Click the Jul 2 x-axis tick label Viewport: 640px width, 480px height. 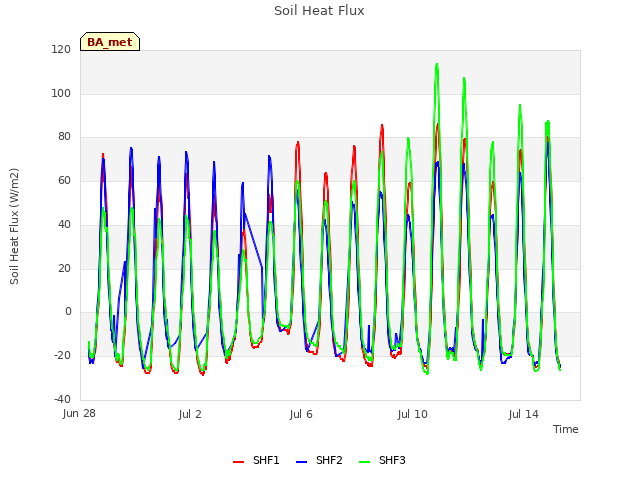coord(190,415)
